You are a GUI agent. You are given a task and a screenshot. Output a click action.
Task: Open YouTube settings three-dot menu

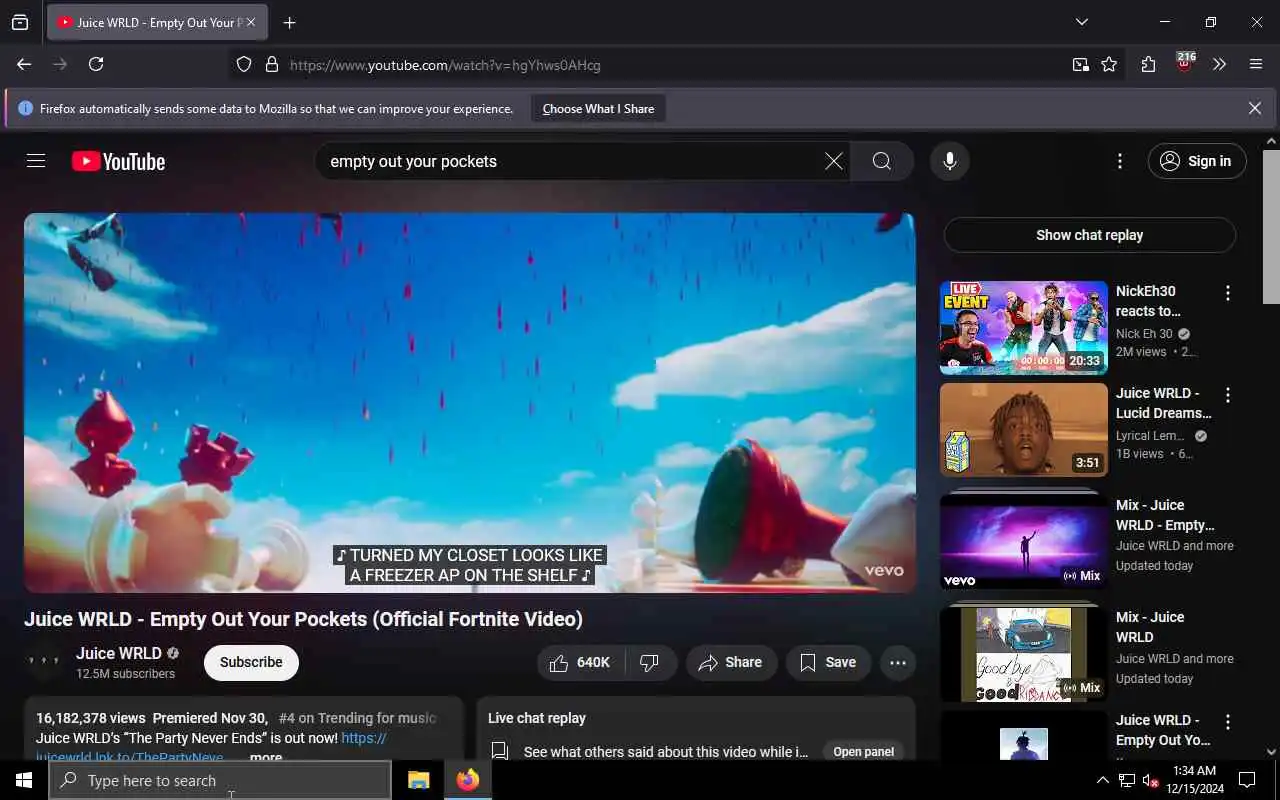tap(1120, 161)
